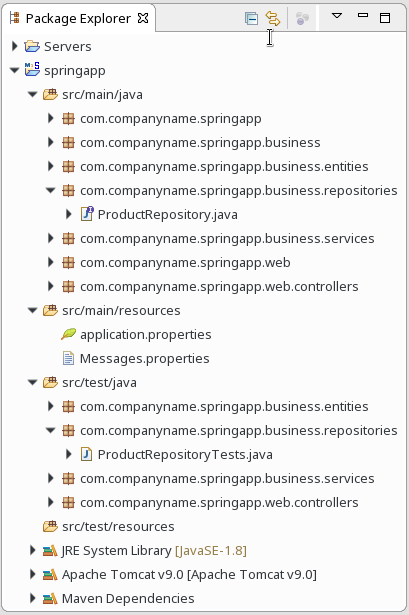Click the Package Explorer hierarchy tab icon
The height and width of the screenshot is (615, 409).
coord(15,18)
